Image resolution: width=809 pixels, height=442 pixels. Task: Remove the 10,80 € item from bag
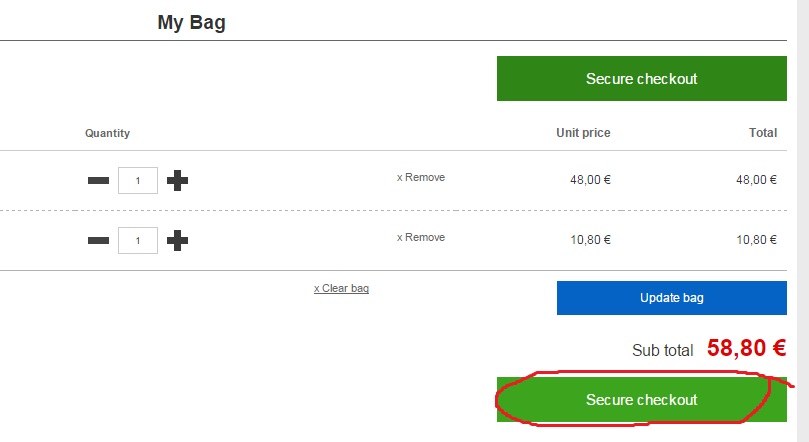[x=421, y=238]
